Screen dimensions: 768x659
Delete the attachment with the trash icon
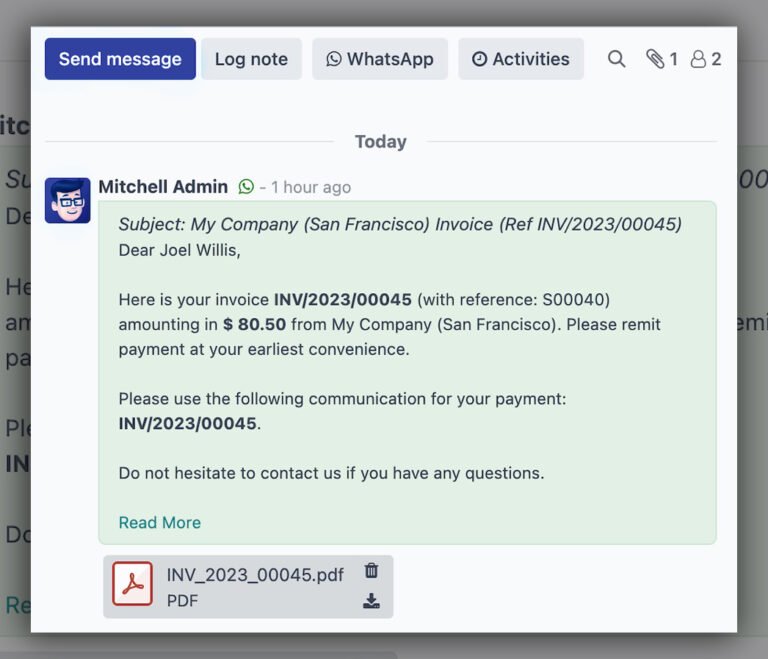click(x=371, y=571)
